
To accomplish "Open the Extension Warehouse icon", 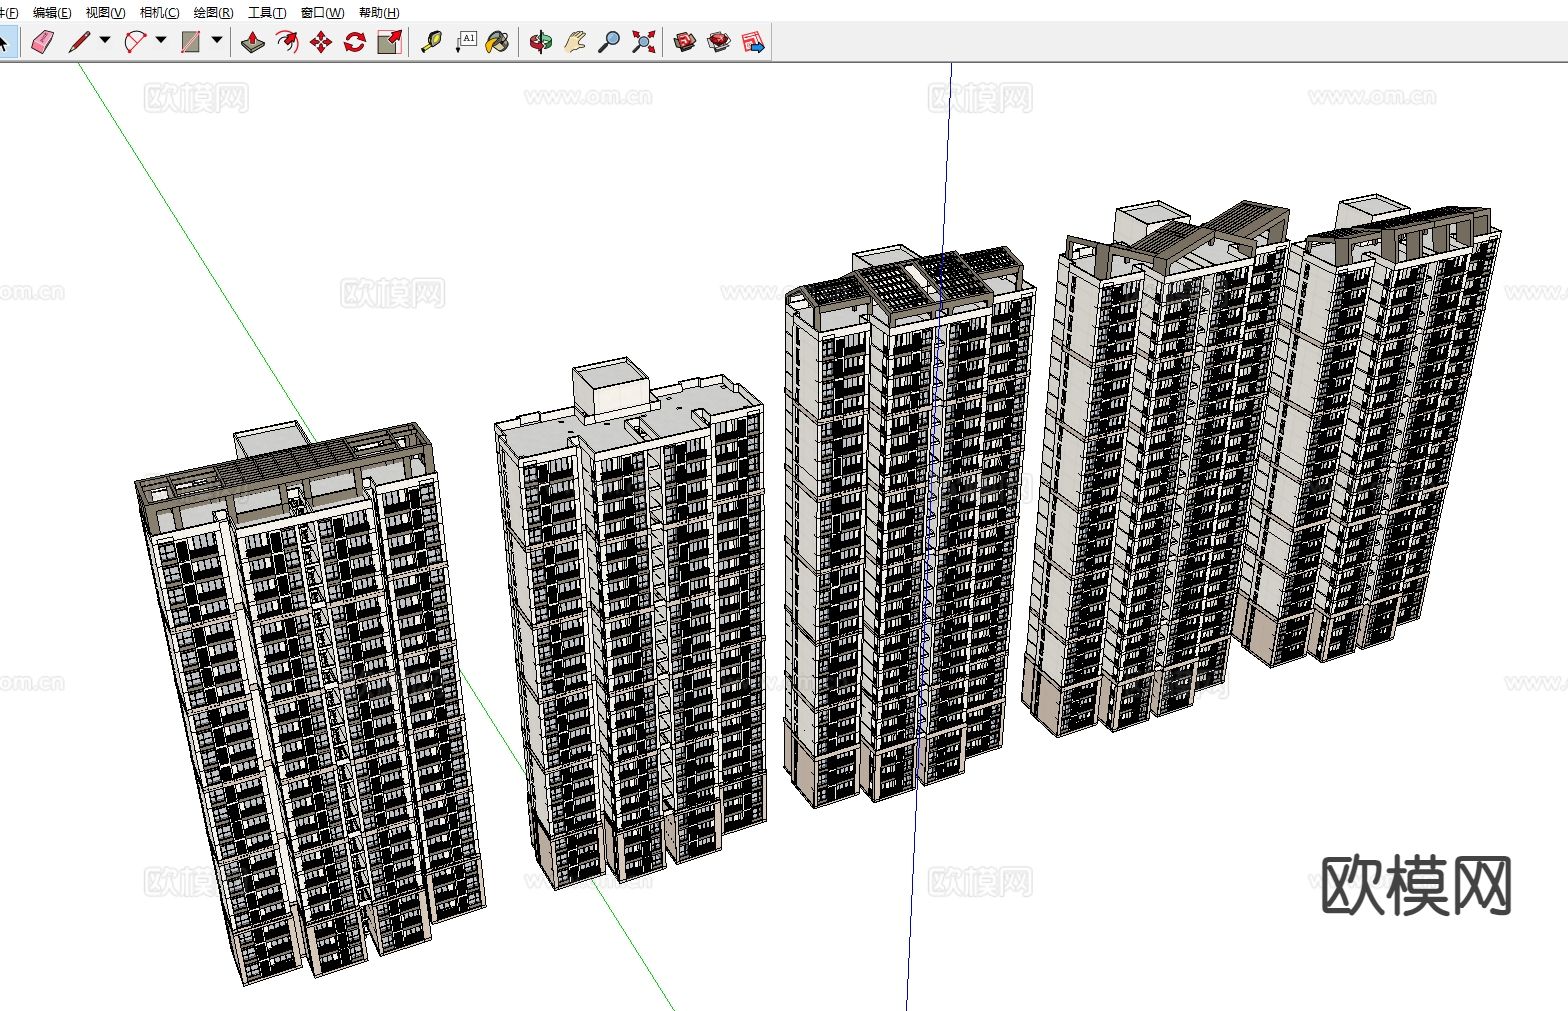I will [x=719, y=42].
